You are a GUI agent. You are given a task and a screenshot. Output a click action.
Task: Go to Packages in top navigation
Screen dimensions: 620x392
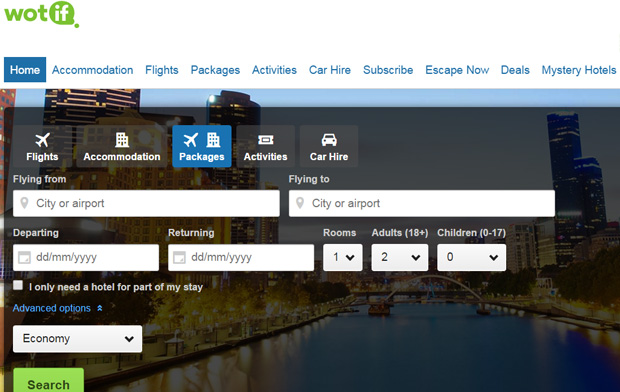coord(215,70)
